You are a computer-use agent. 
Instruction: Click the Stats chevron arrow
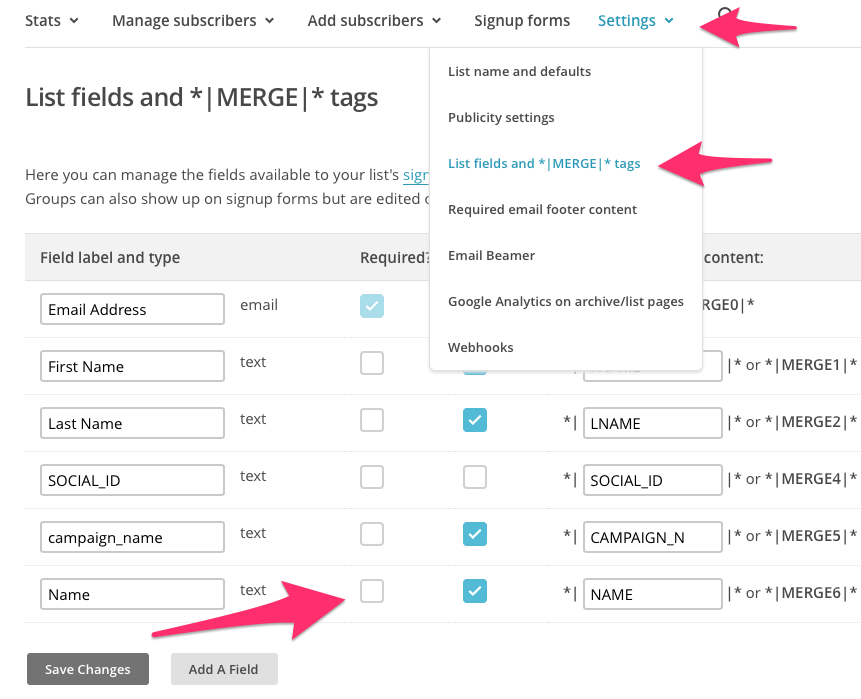pyautogui.click(x=74, y=21)
